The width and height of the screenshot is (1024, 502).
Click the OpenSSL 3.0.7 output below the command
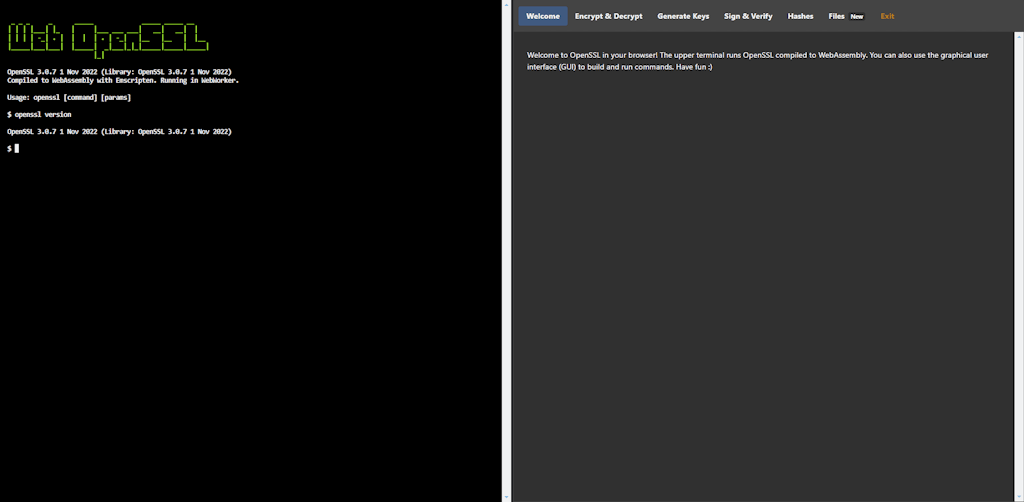(x=119, y=131)
